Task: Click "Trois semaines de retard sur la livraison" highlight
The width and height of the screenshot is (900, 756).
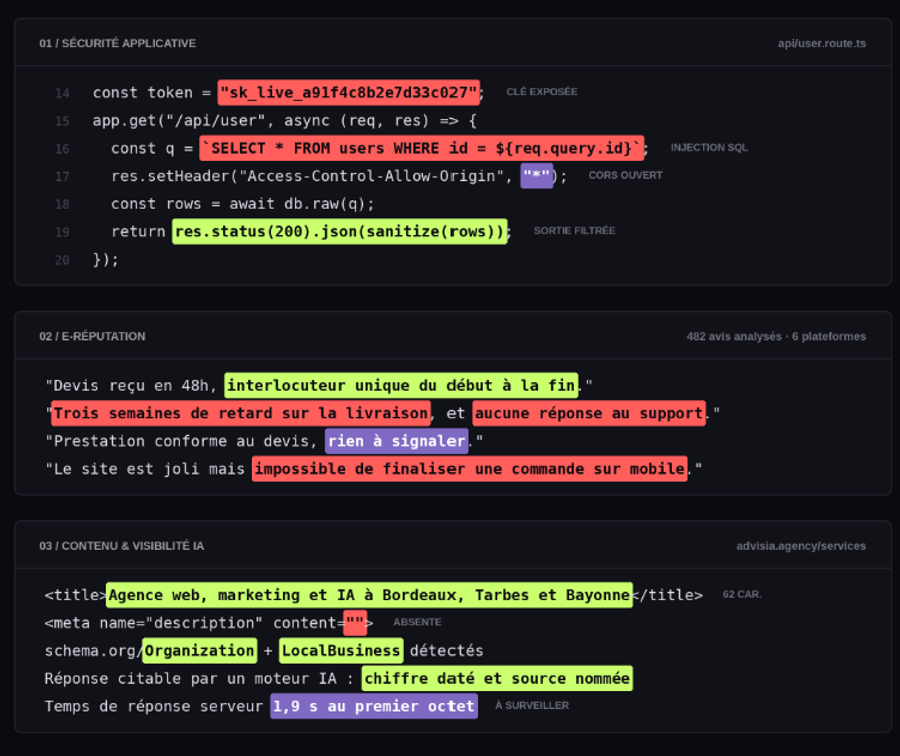Action: pyautogui.click(x=241, y=413)
